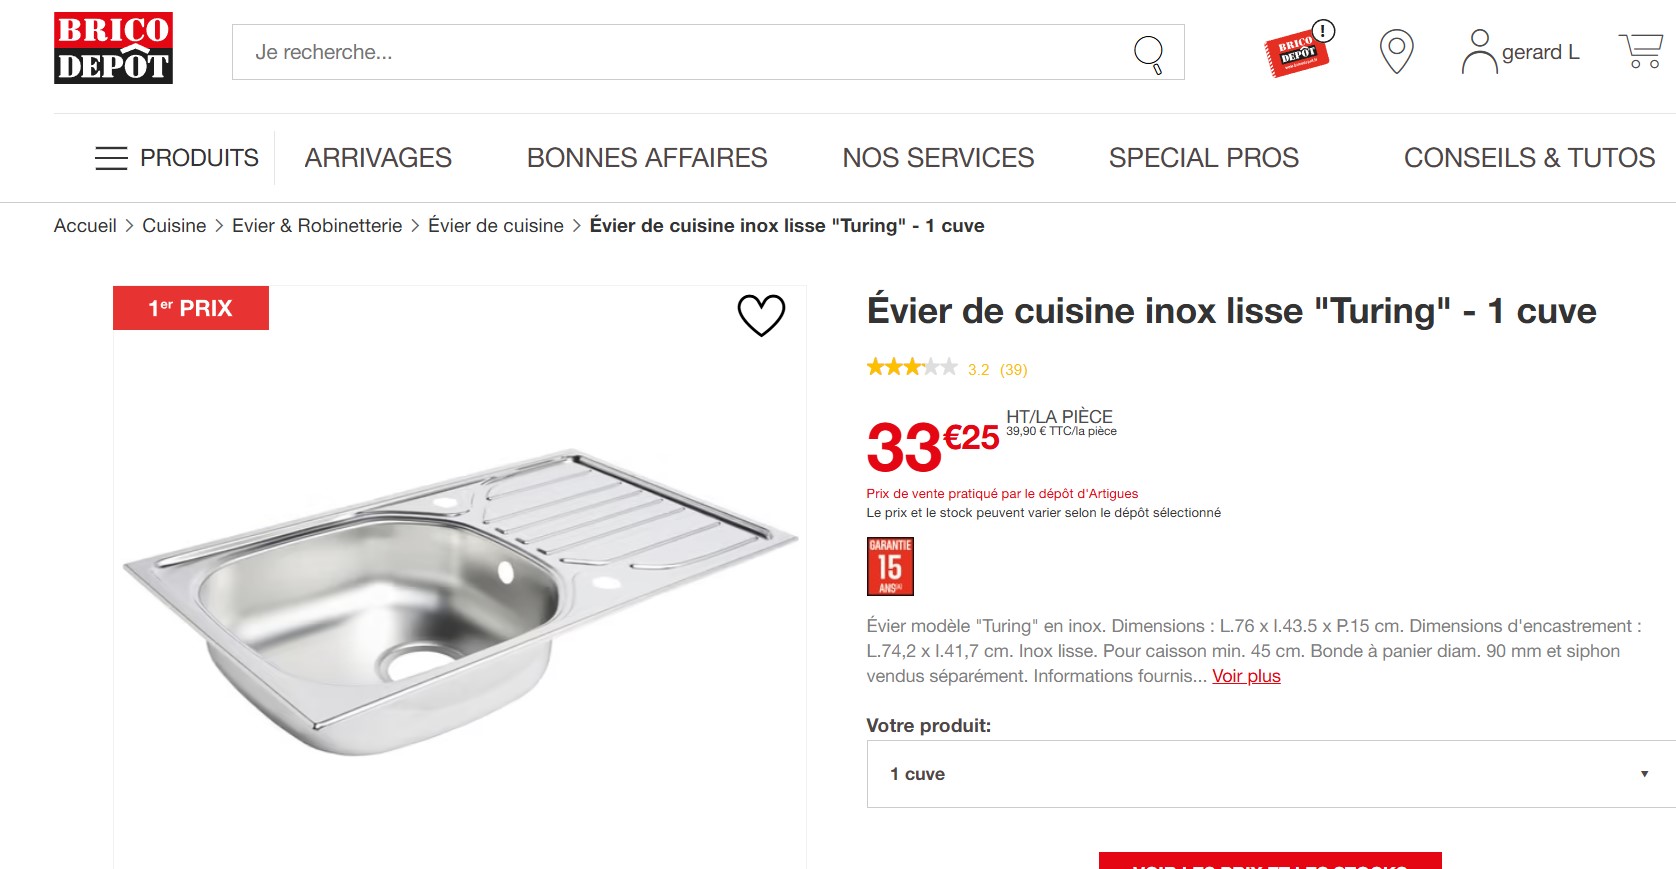1676x869 pixels.
Task: Open the SPECIAL PROS menu
Action: click(x=1204, y=158)
